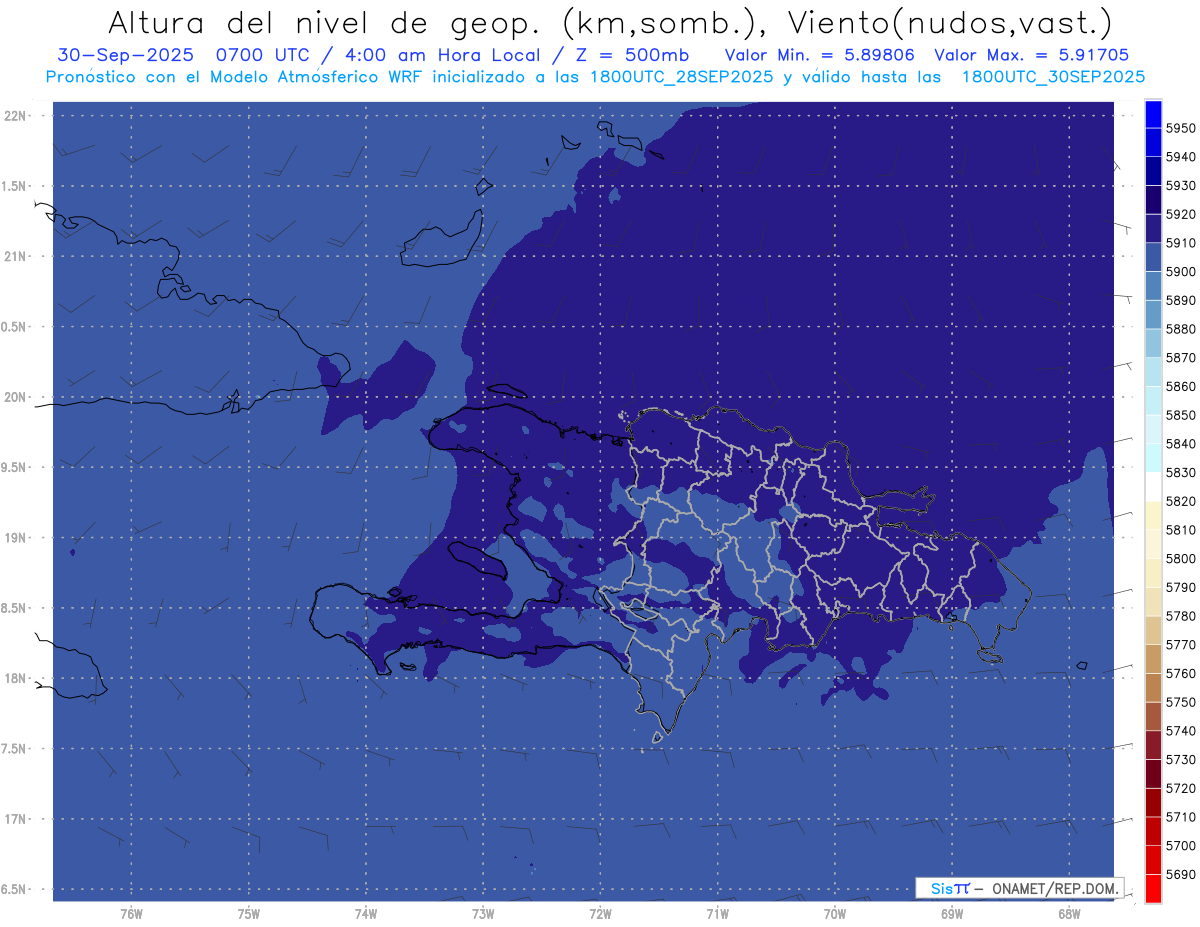
Task: Click the legend value "5790"
Action: click(x=1180, y=587)
